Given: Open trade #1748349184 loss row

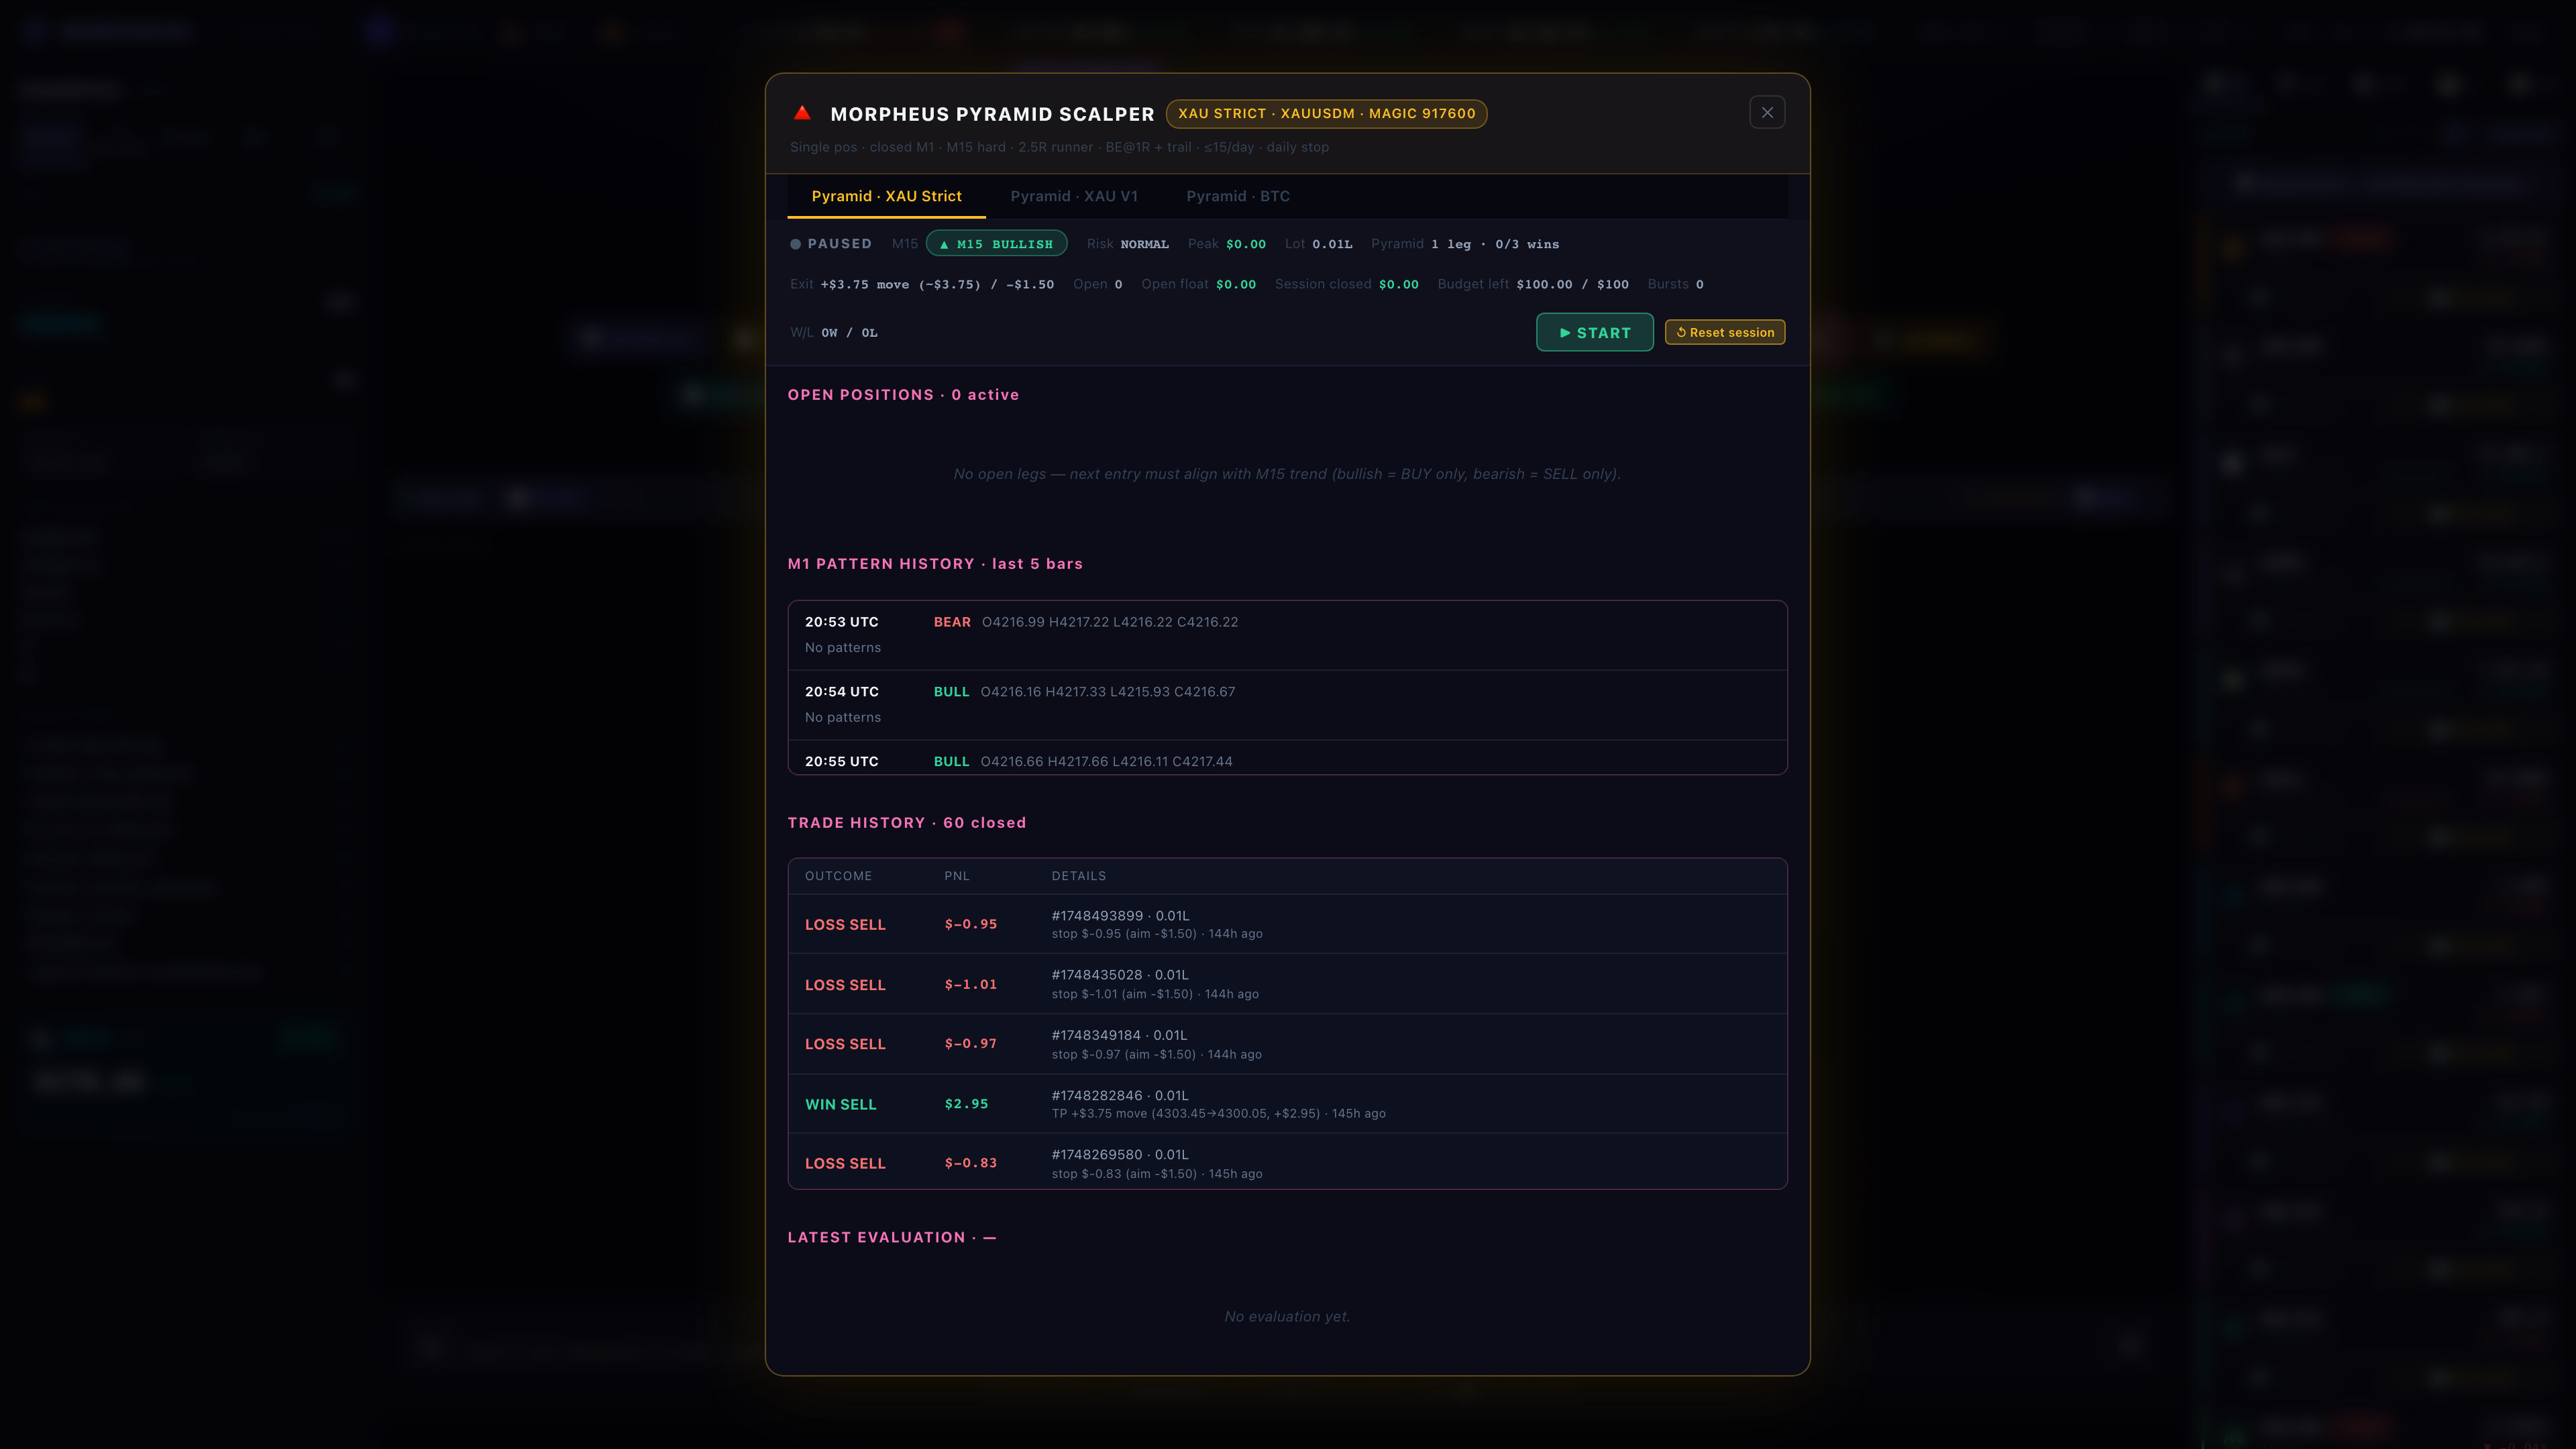Looking at the screenshot, I should (x=1287, y=1044).
